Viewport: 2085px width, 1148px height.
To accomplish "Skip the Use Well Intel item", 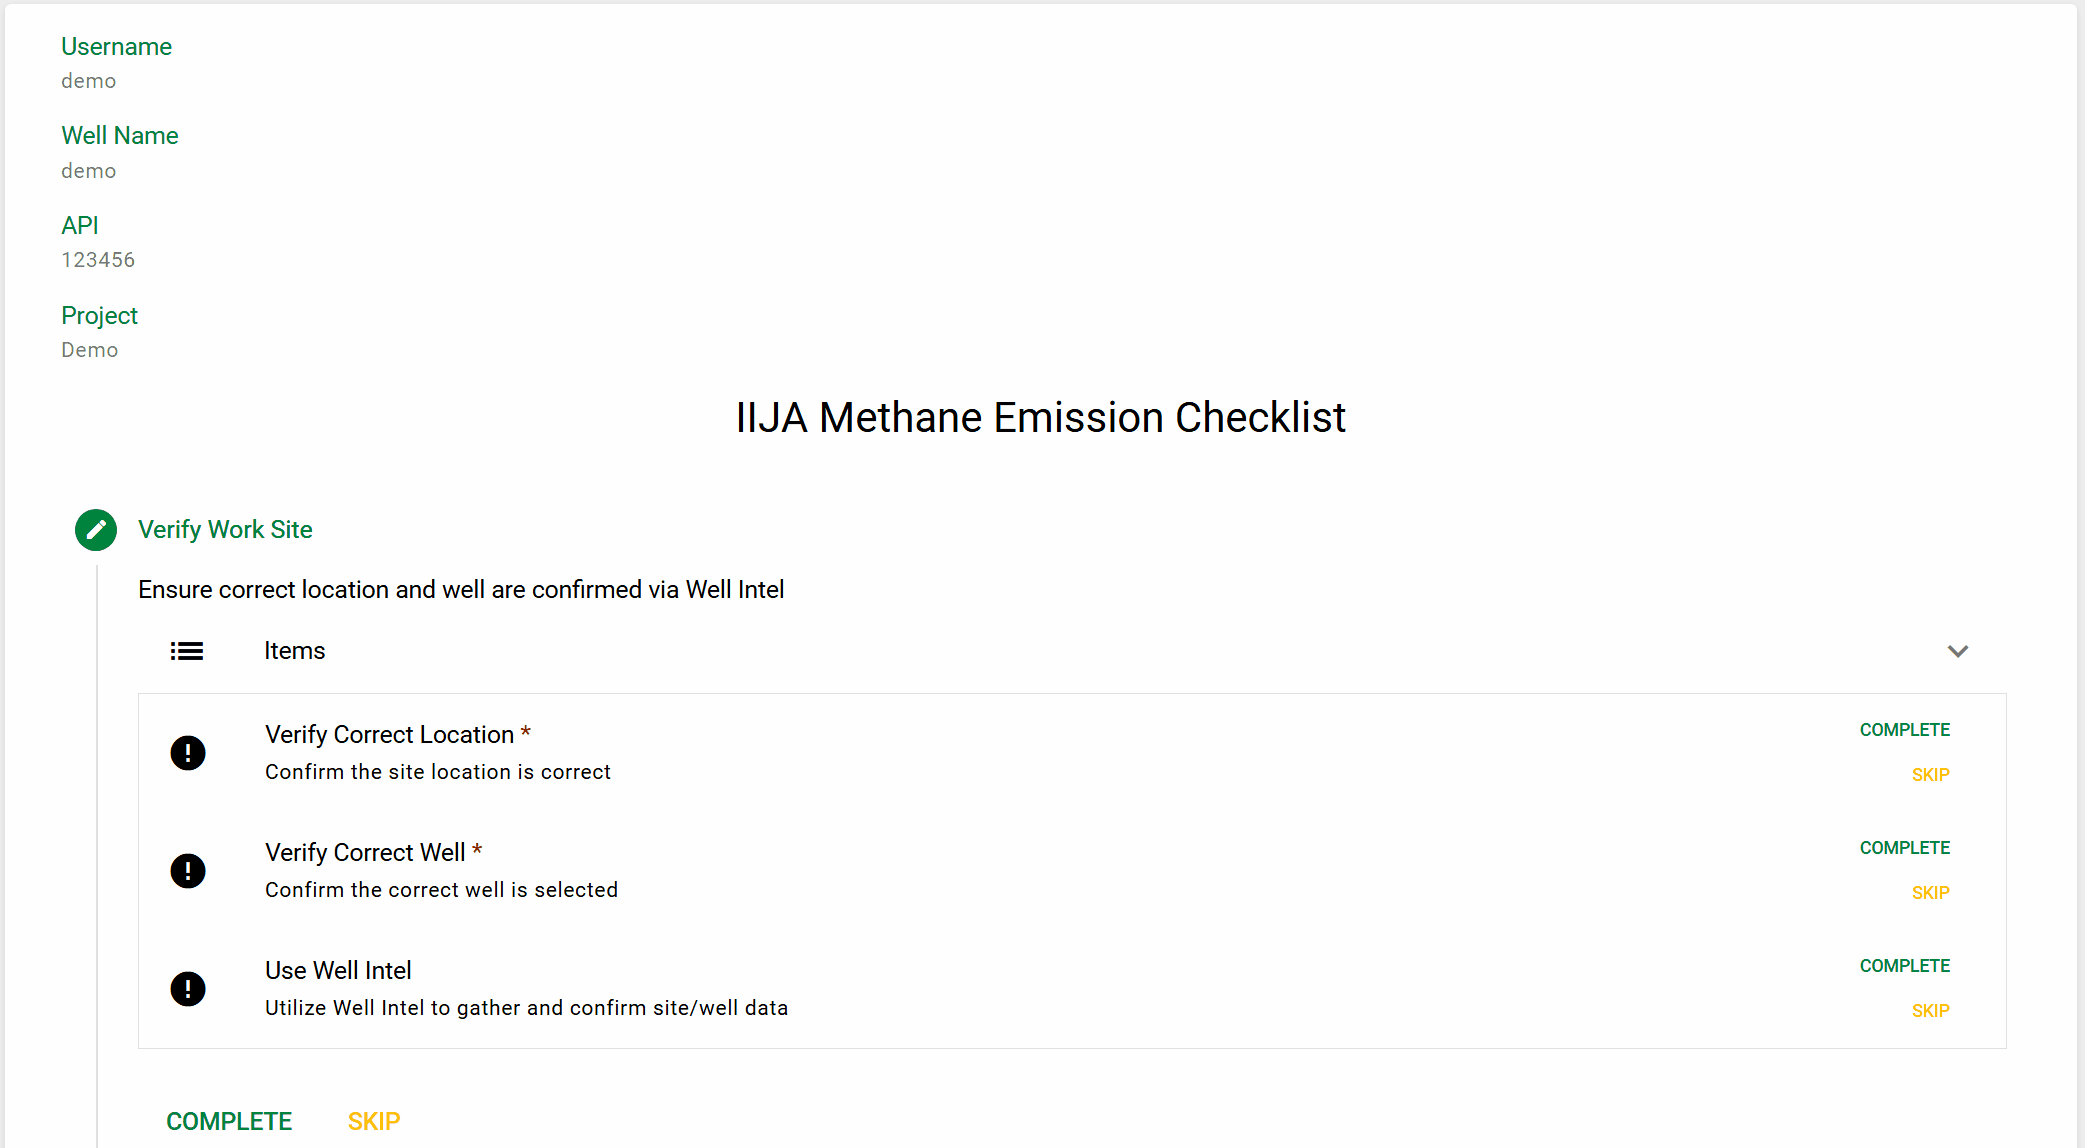I will point(1930,1011).
